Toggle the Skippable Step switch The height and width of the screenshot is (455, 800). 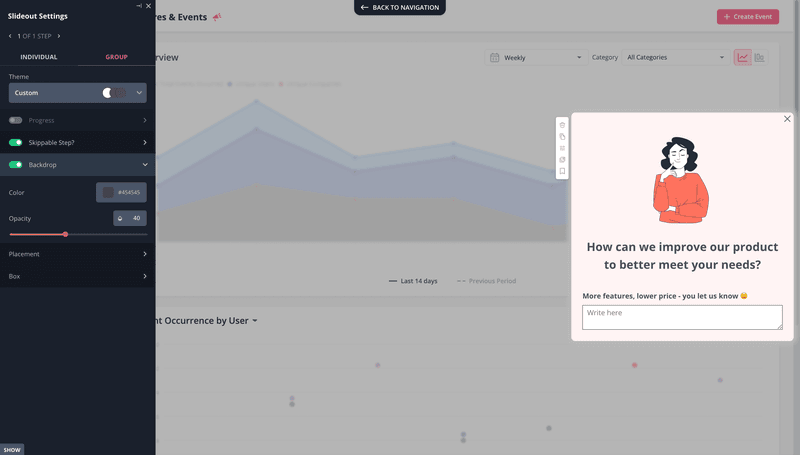[x=15, y=142]
